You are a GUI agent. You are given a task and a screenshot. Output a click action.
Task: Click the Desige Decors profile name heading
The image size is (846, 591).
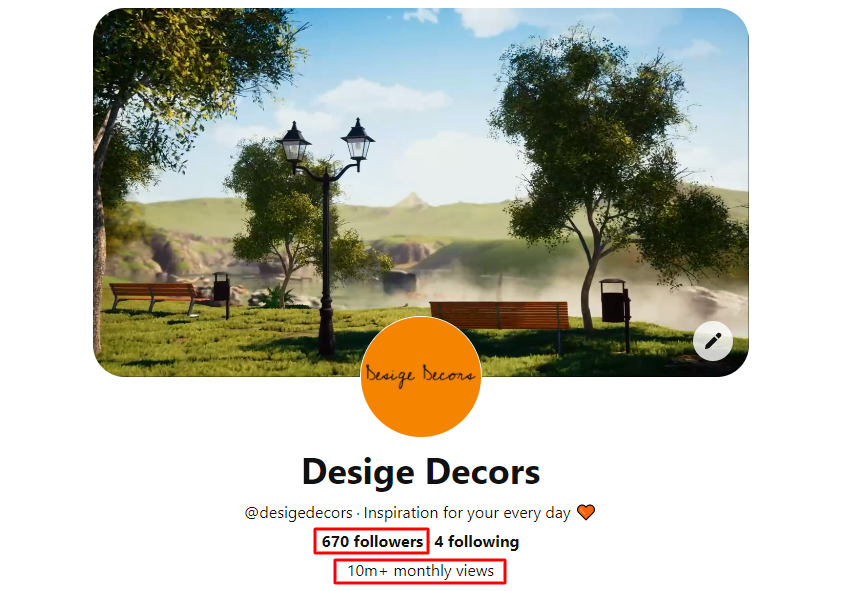421,472
